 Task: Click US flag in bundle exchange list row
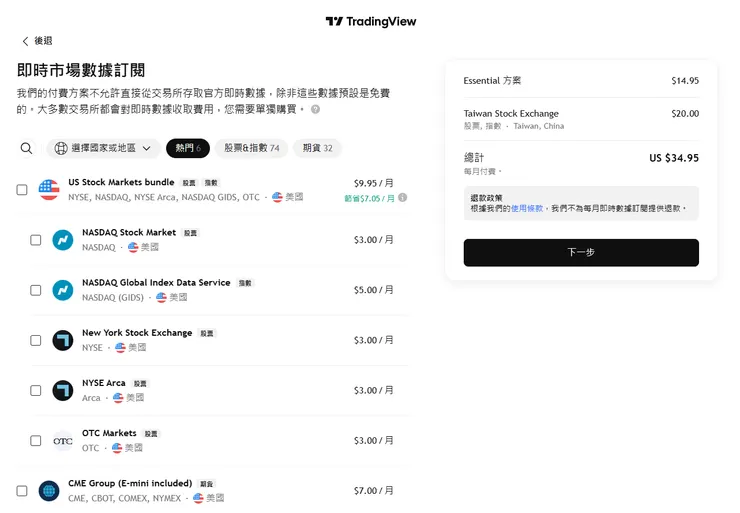coord(278,197)
